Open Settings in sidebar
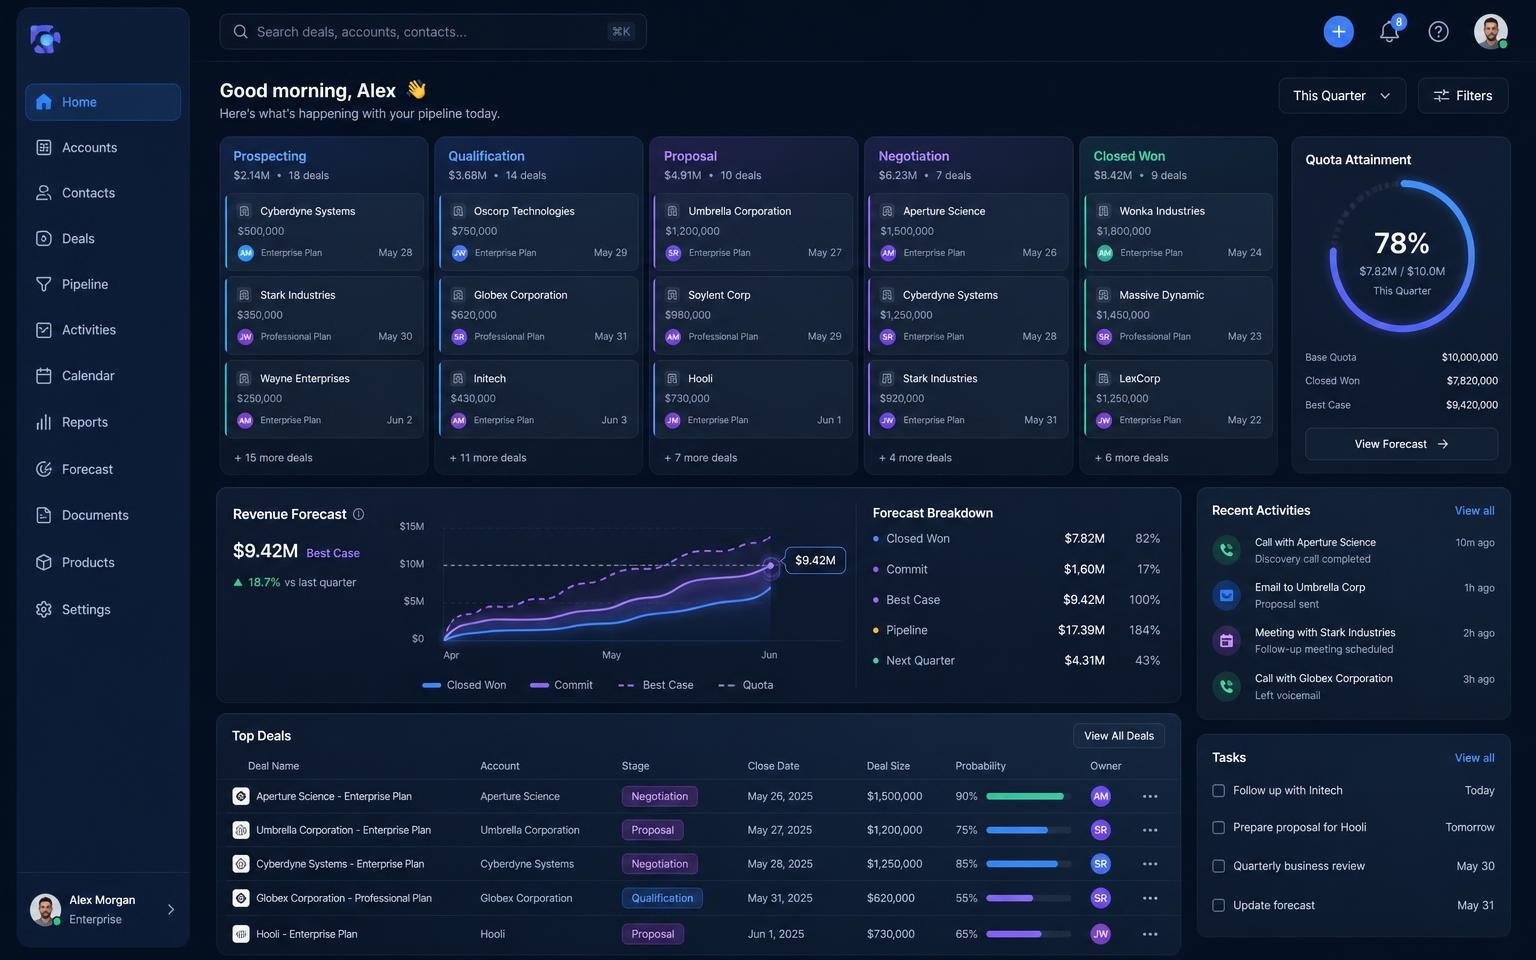1536x960 pixels. [103, 610]
